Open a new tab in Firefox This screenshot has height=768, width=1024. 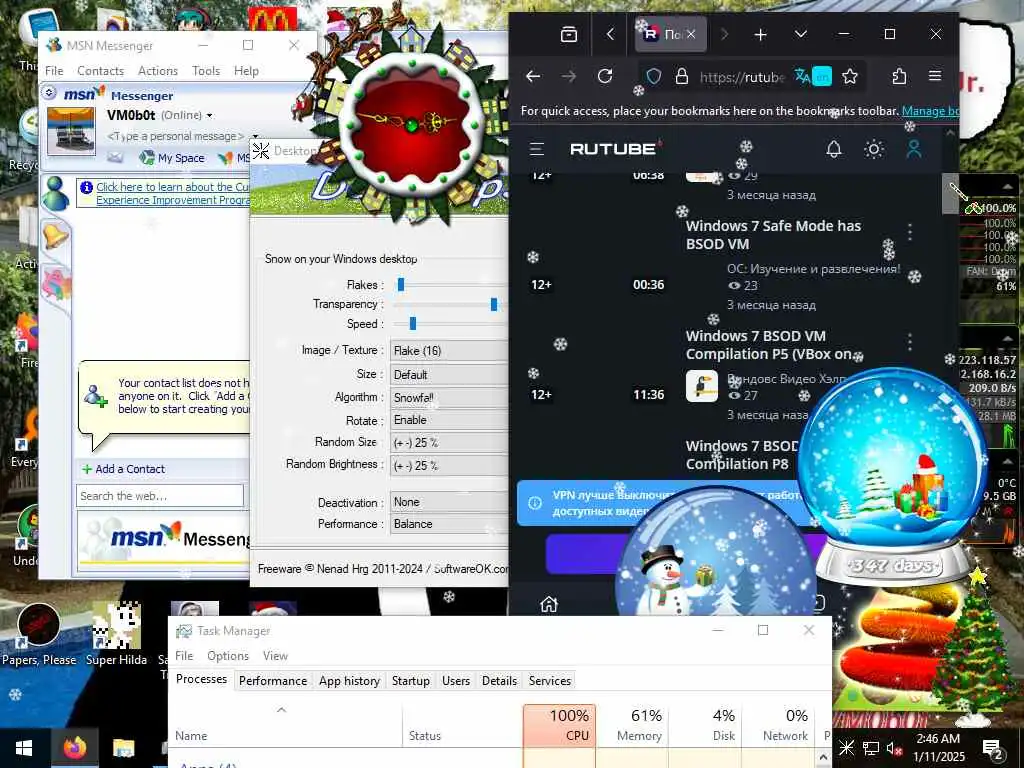tap(760, 35)
